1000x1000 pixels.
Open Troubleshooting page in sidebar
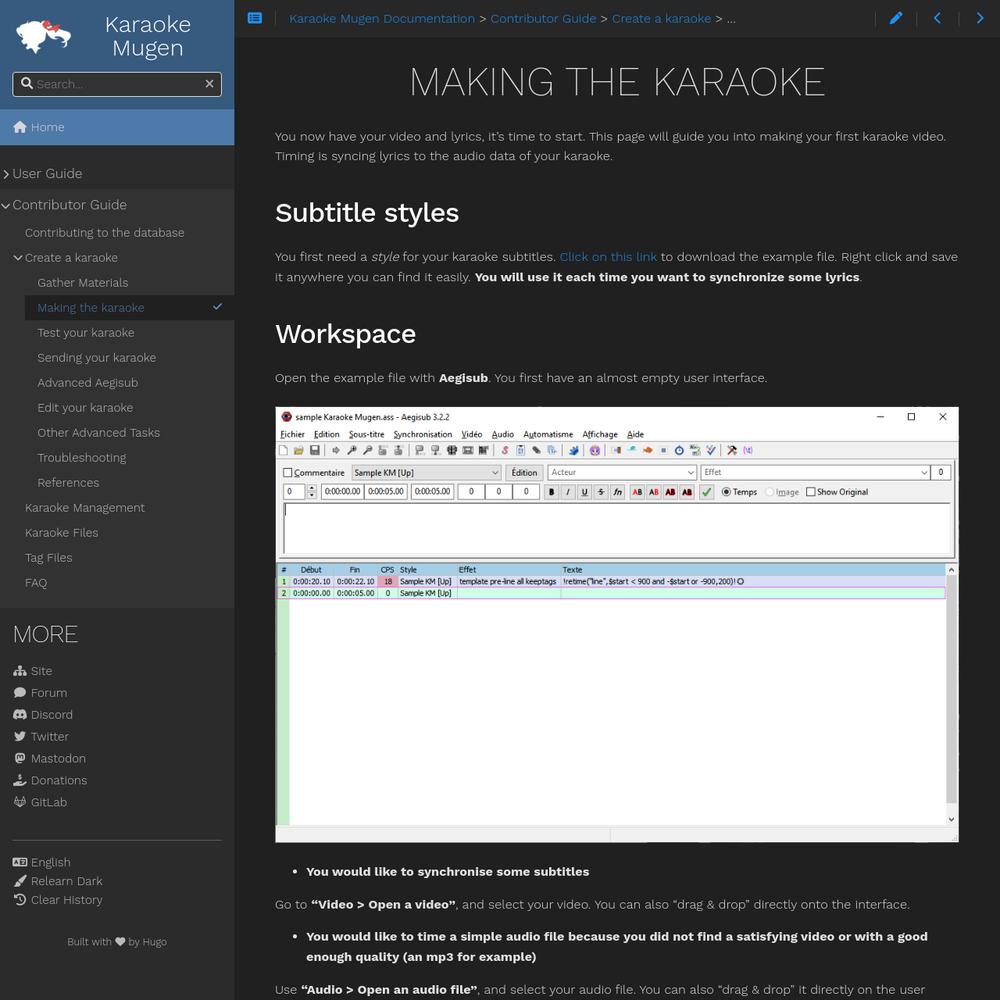82,457
